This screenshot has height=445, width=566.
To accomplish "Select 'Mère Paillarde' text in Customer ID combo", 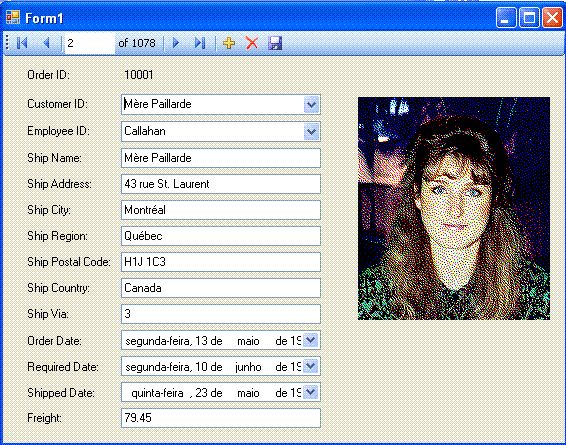I will click(158, 104).
